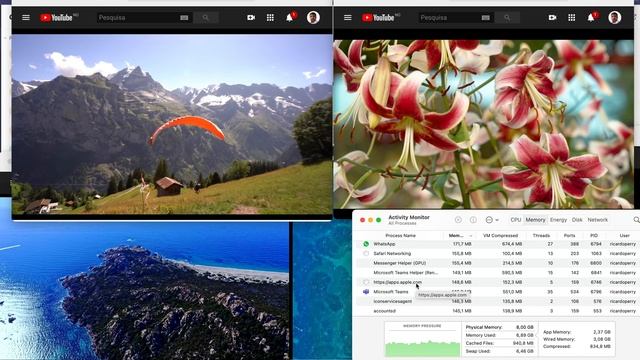Sort by Threads column header
This screenshot has width=640, height=360.
pyautogui.click(x=541, y=236)
